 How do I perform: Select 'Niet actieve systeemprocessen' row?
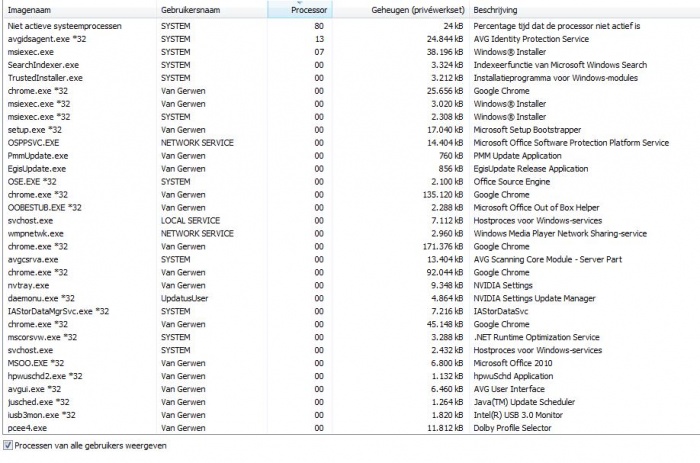click(x=352, y=26)
